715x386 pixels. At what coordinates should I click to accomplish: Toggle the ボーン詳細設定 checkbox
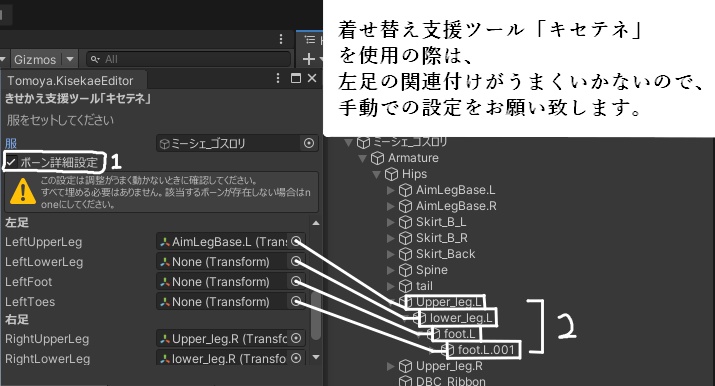pyautogui.click(x=11, y=162)
